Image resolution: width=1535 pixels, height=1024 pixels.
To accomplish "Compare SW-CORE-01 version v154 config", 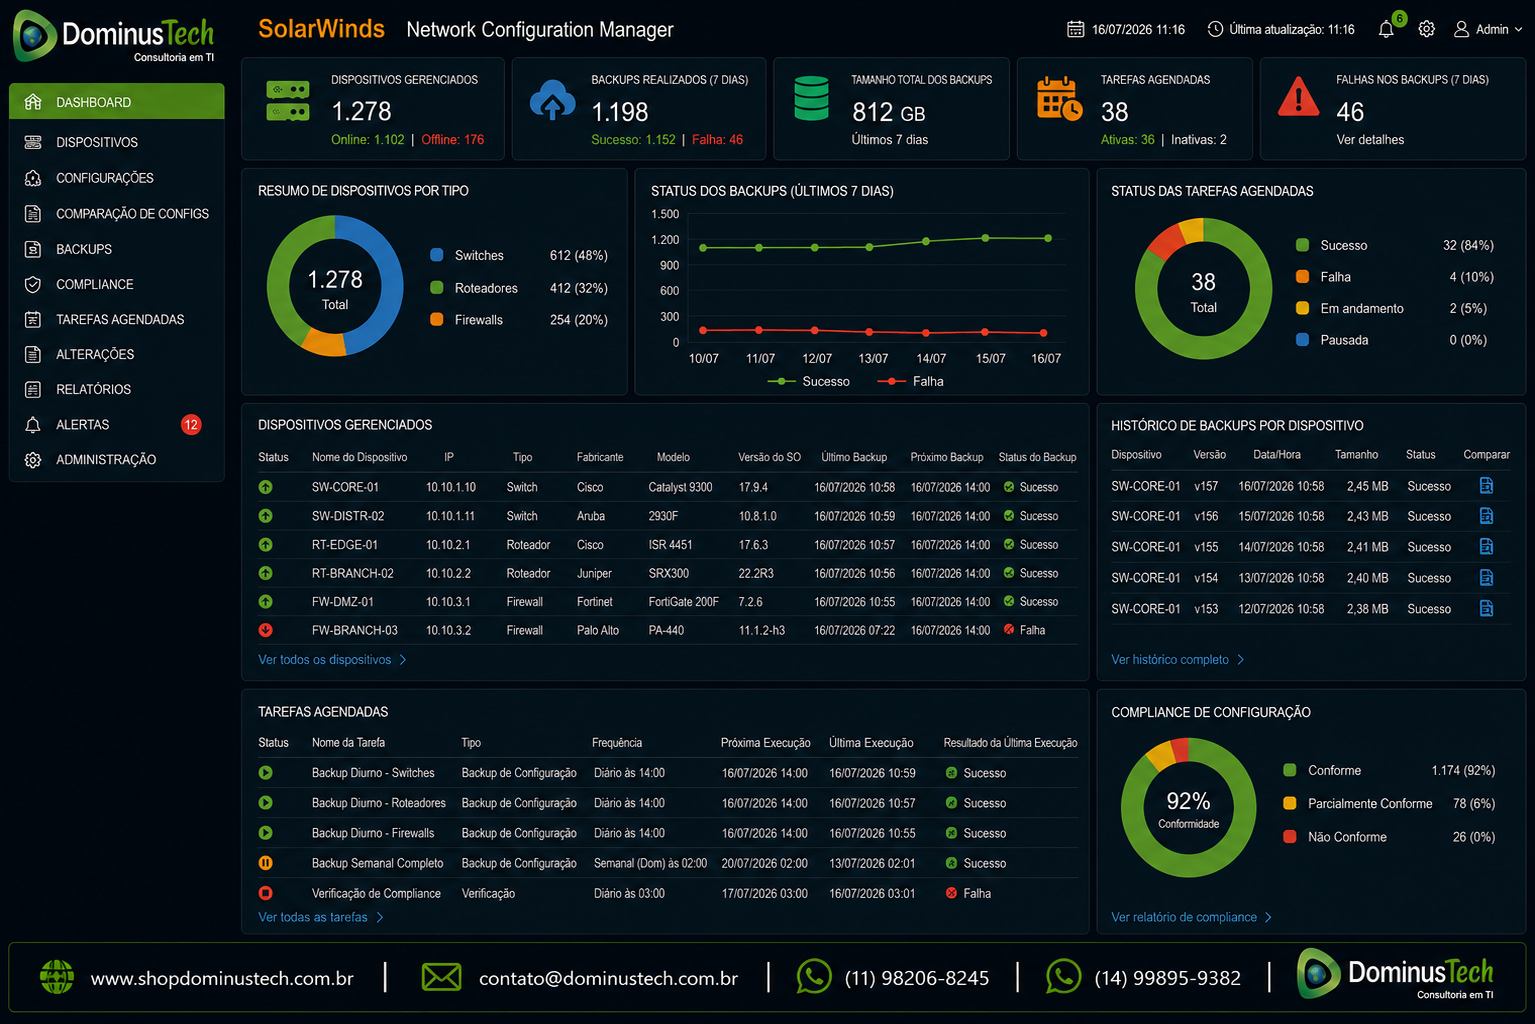I will (x=1486, y=578).
